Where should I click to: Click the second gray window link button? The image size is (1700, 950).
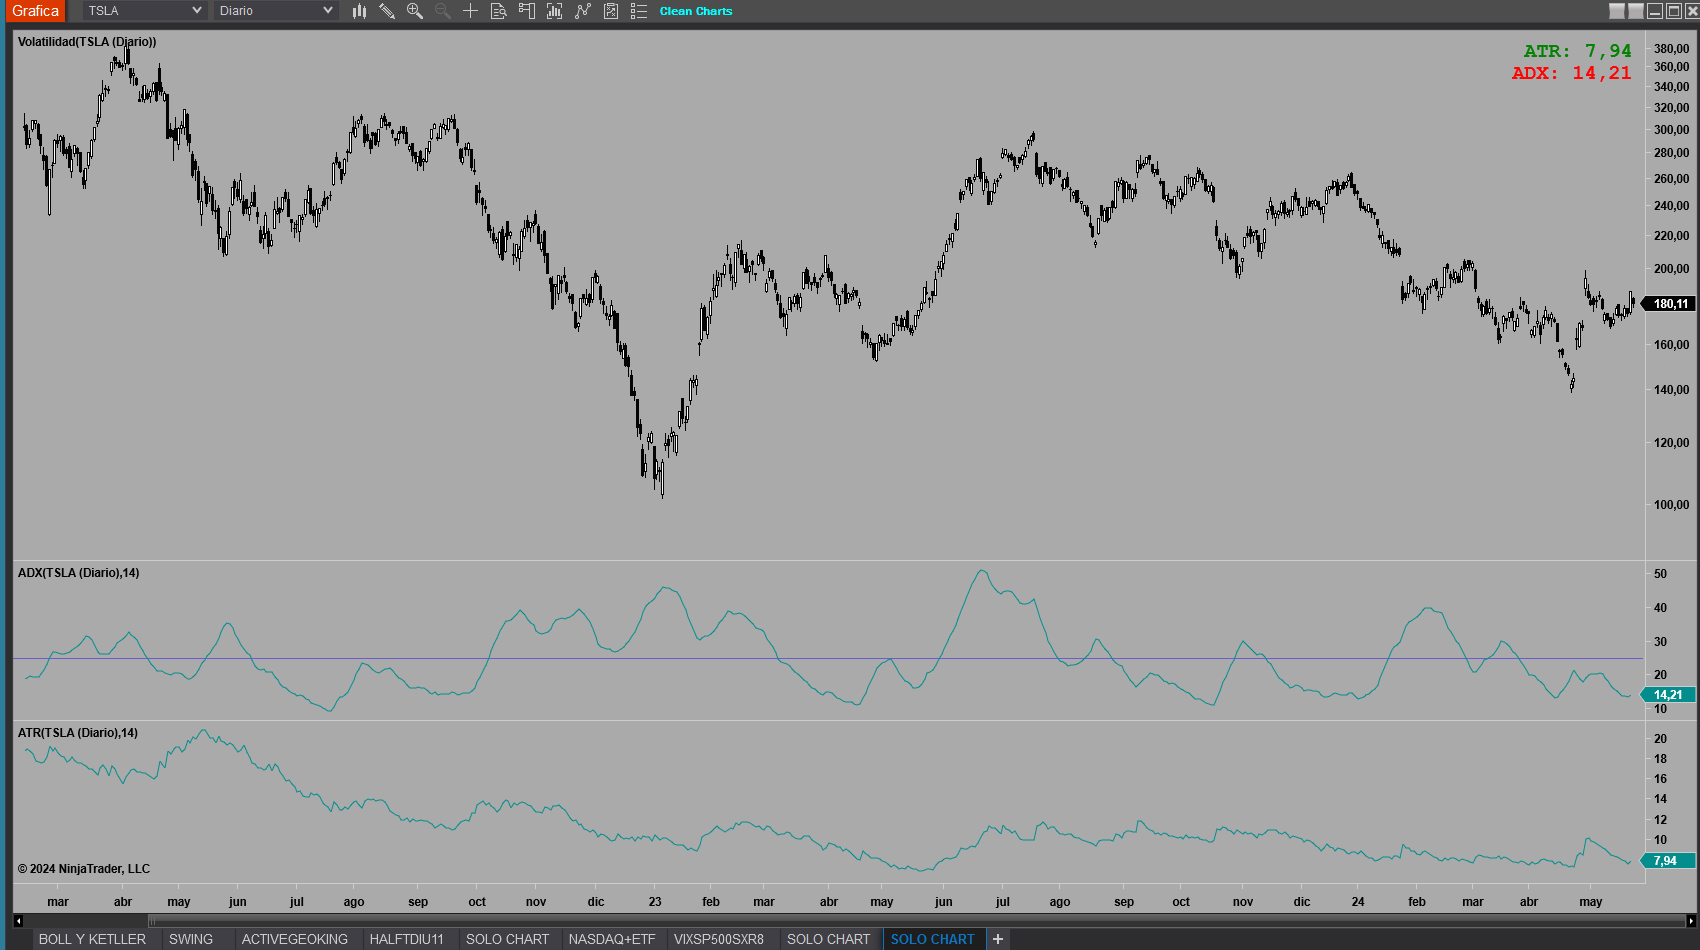coord(1636,11)
